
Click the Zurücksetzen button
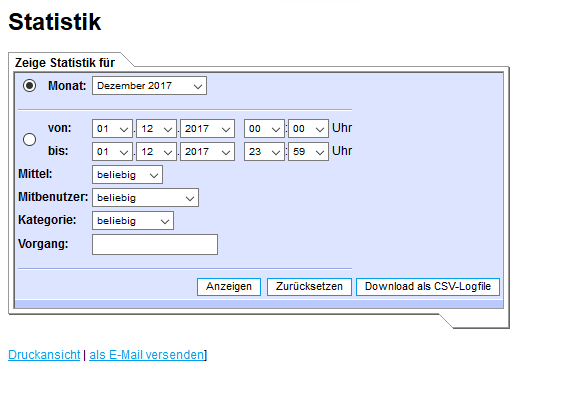[x=309, y=287]
